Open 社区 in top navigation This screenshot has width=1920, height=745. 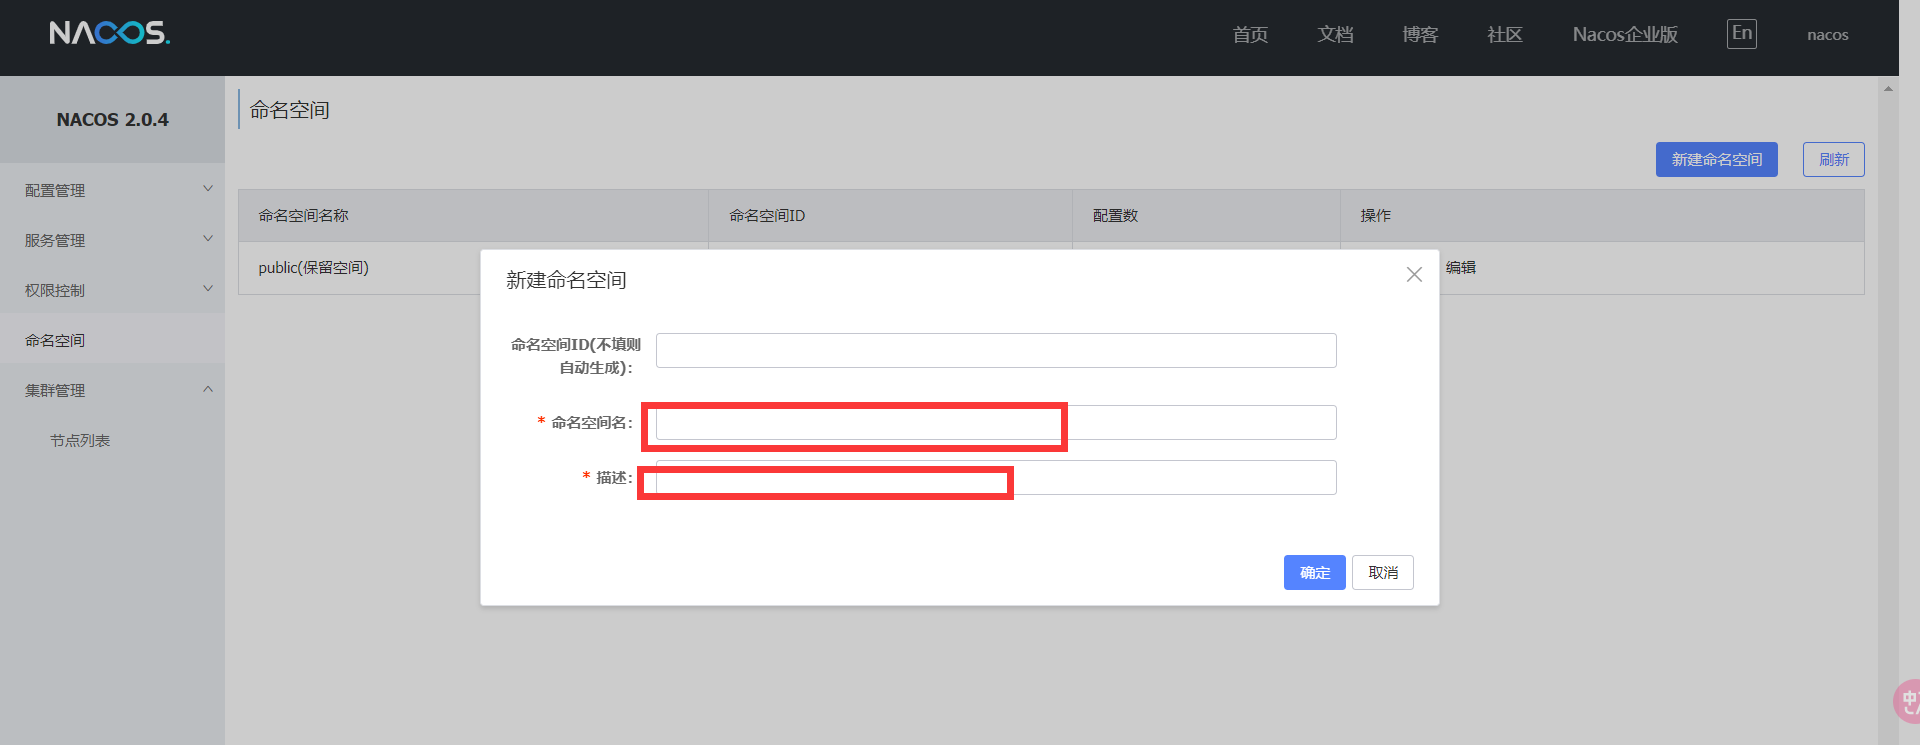[x=1505, y=35]
